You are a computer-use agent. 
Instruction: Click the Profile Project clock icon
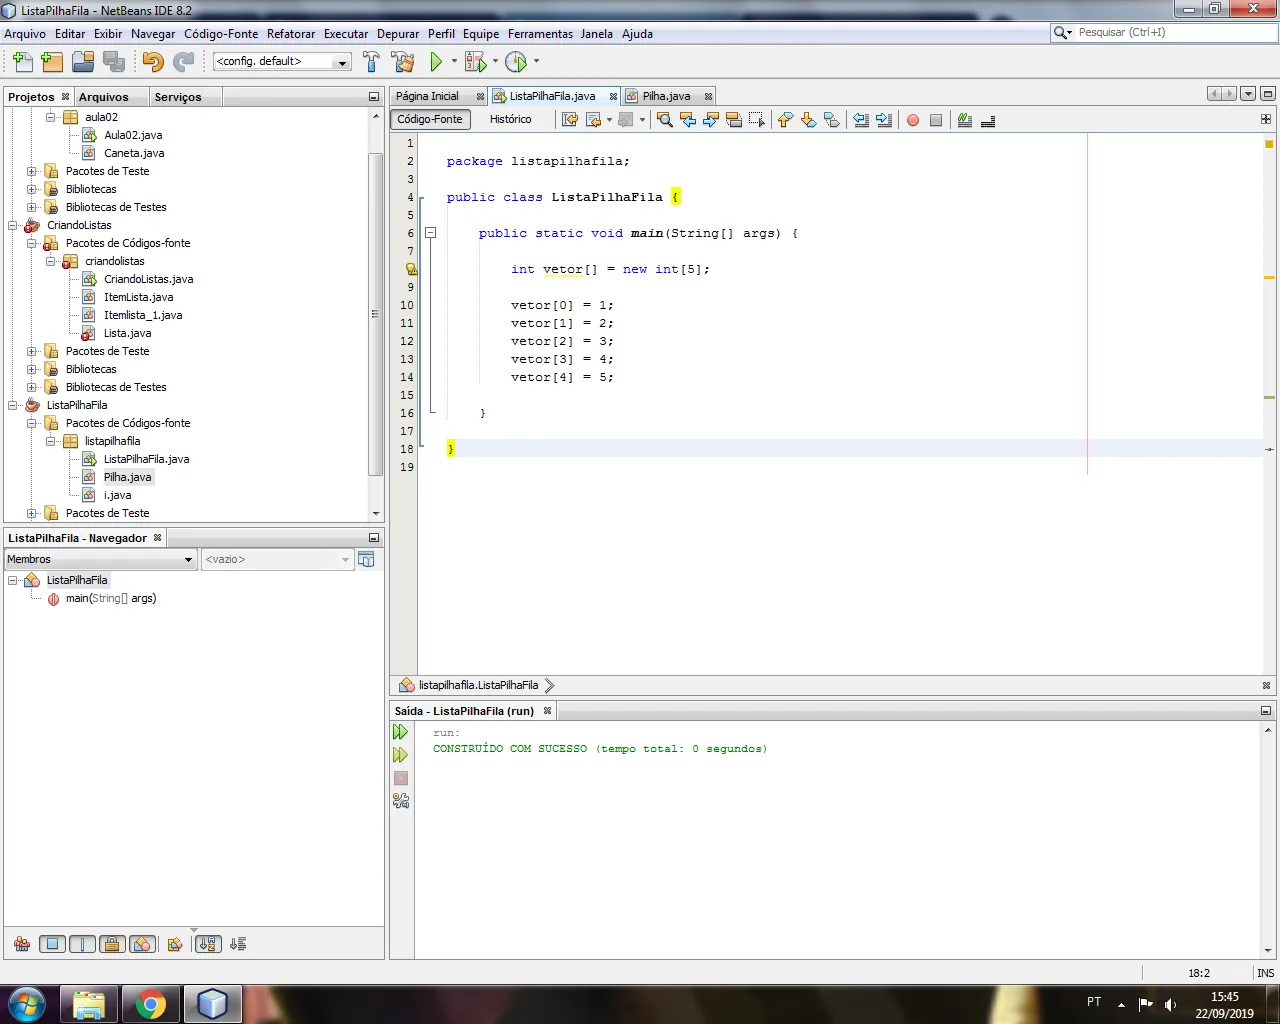tap(516, 62)
